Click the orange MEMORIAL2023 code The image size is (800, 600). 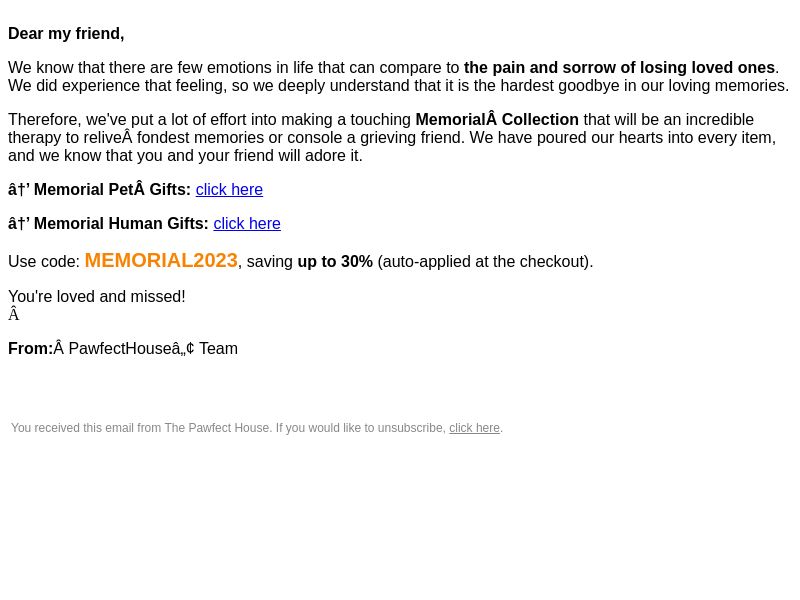(161, 261)
